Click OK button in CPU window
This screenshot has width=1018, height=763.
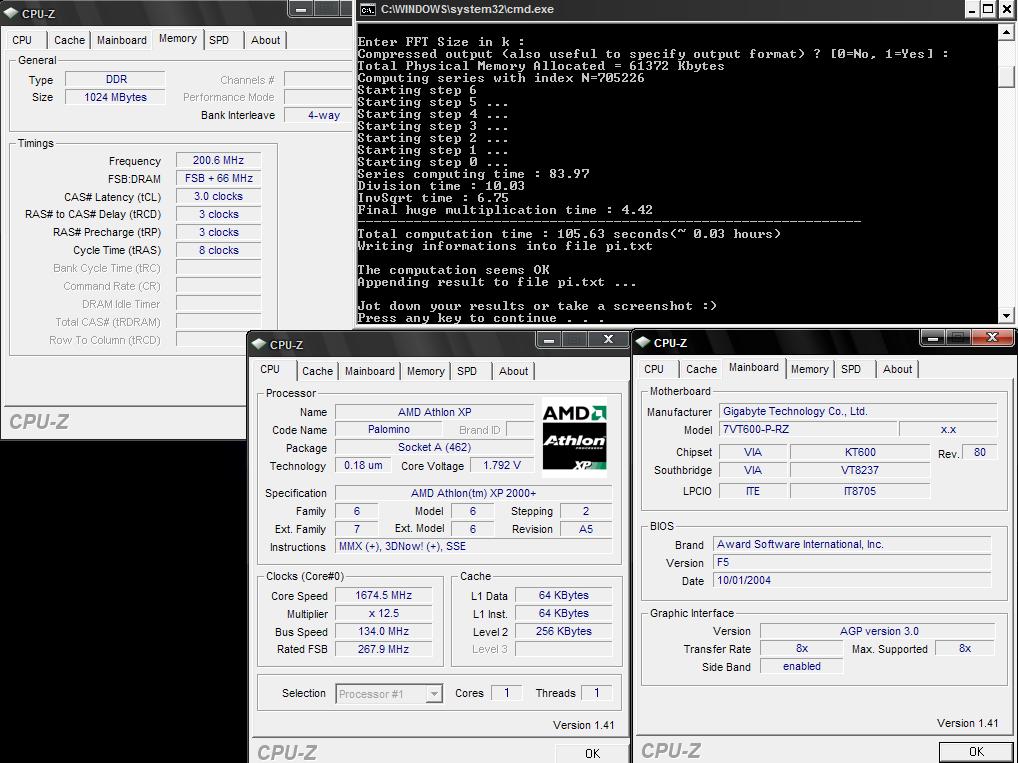[592, 753]
